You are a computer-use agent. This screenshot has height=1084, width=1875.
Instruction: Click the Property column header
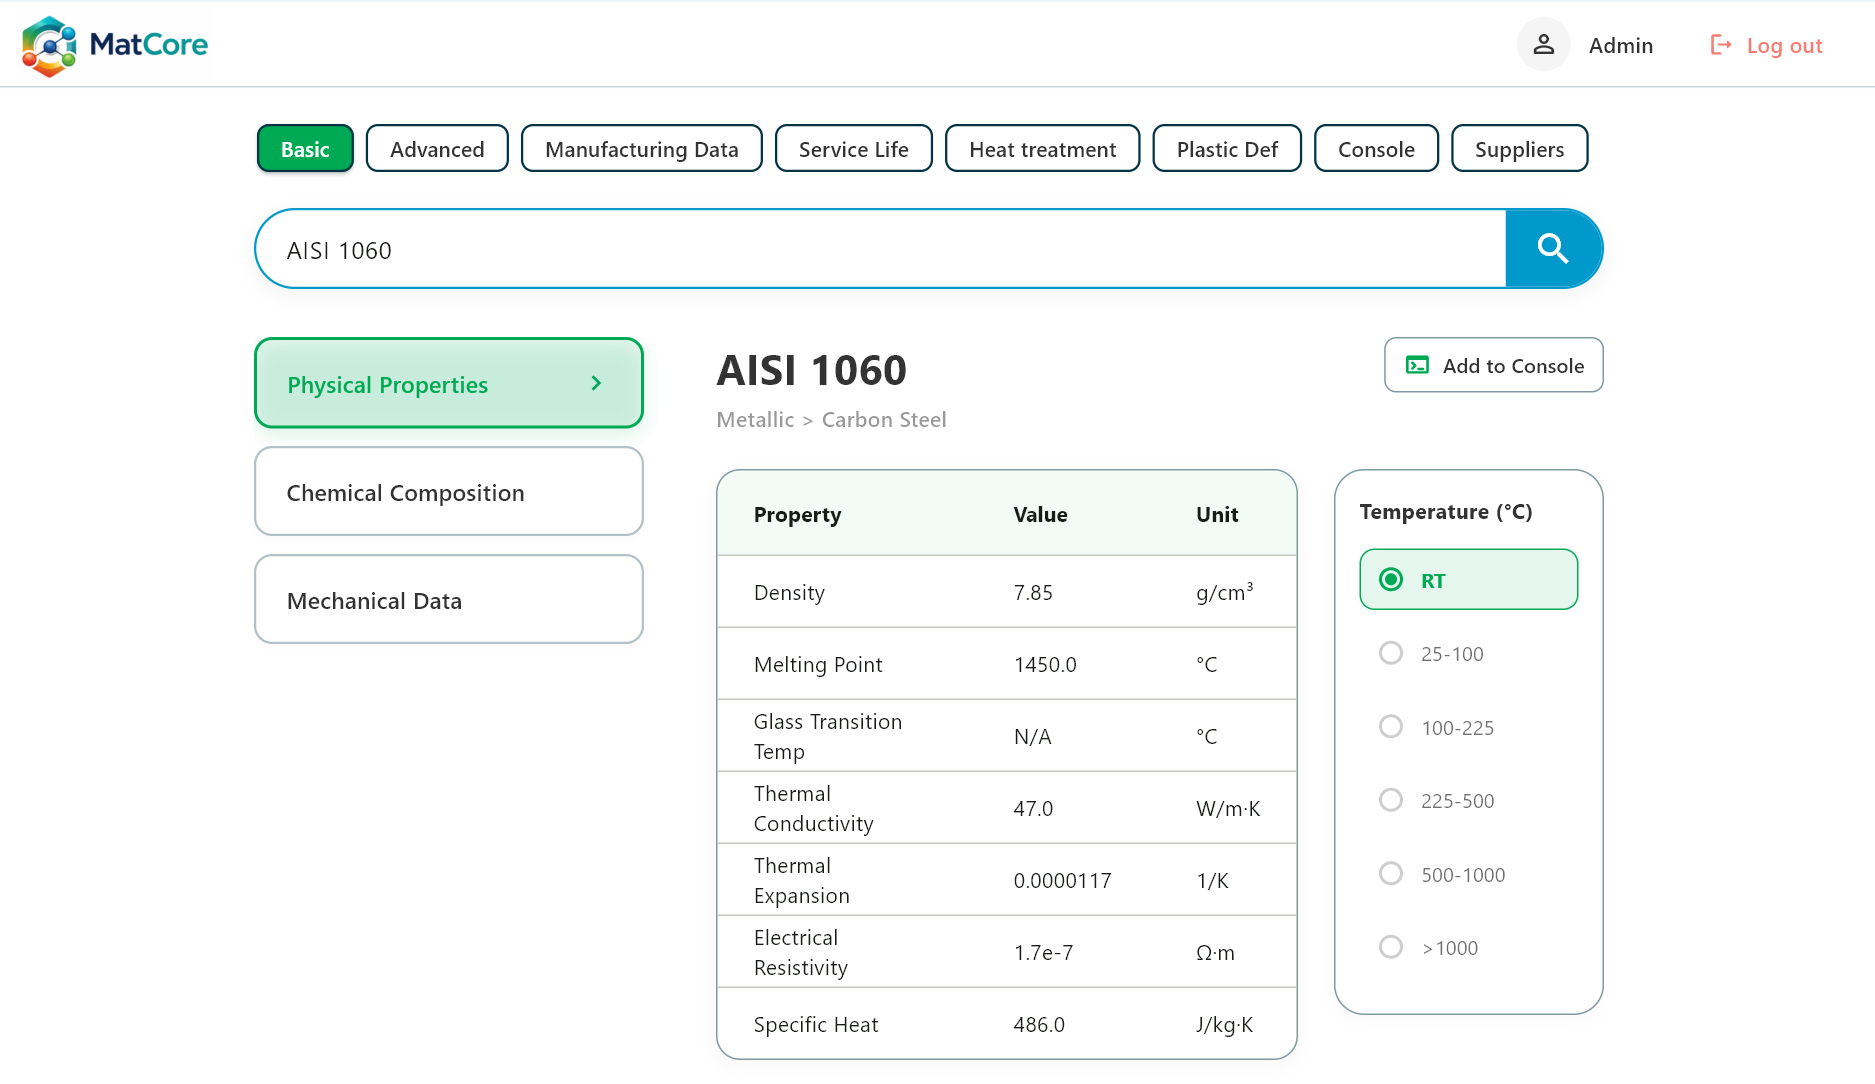[x=797, y=515]
